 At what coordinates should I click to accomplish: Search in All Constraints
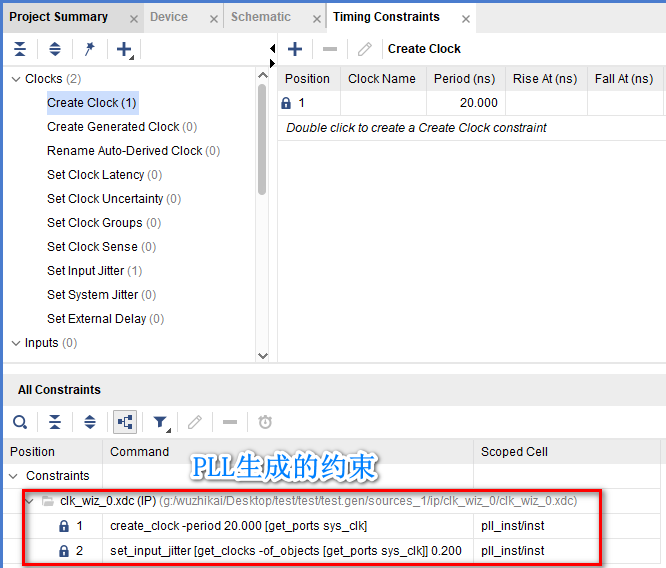(20, 422)
